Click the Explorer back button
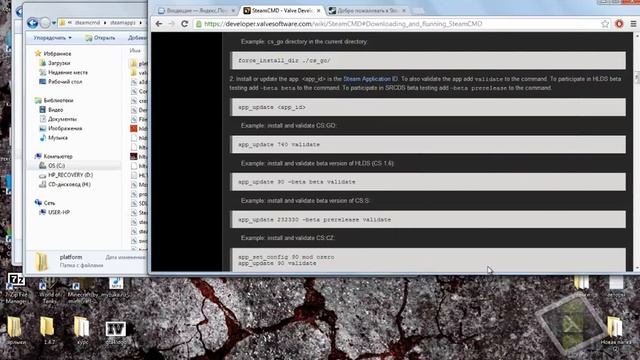 [x=33, y=23]
